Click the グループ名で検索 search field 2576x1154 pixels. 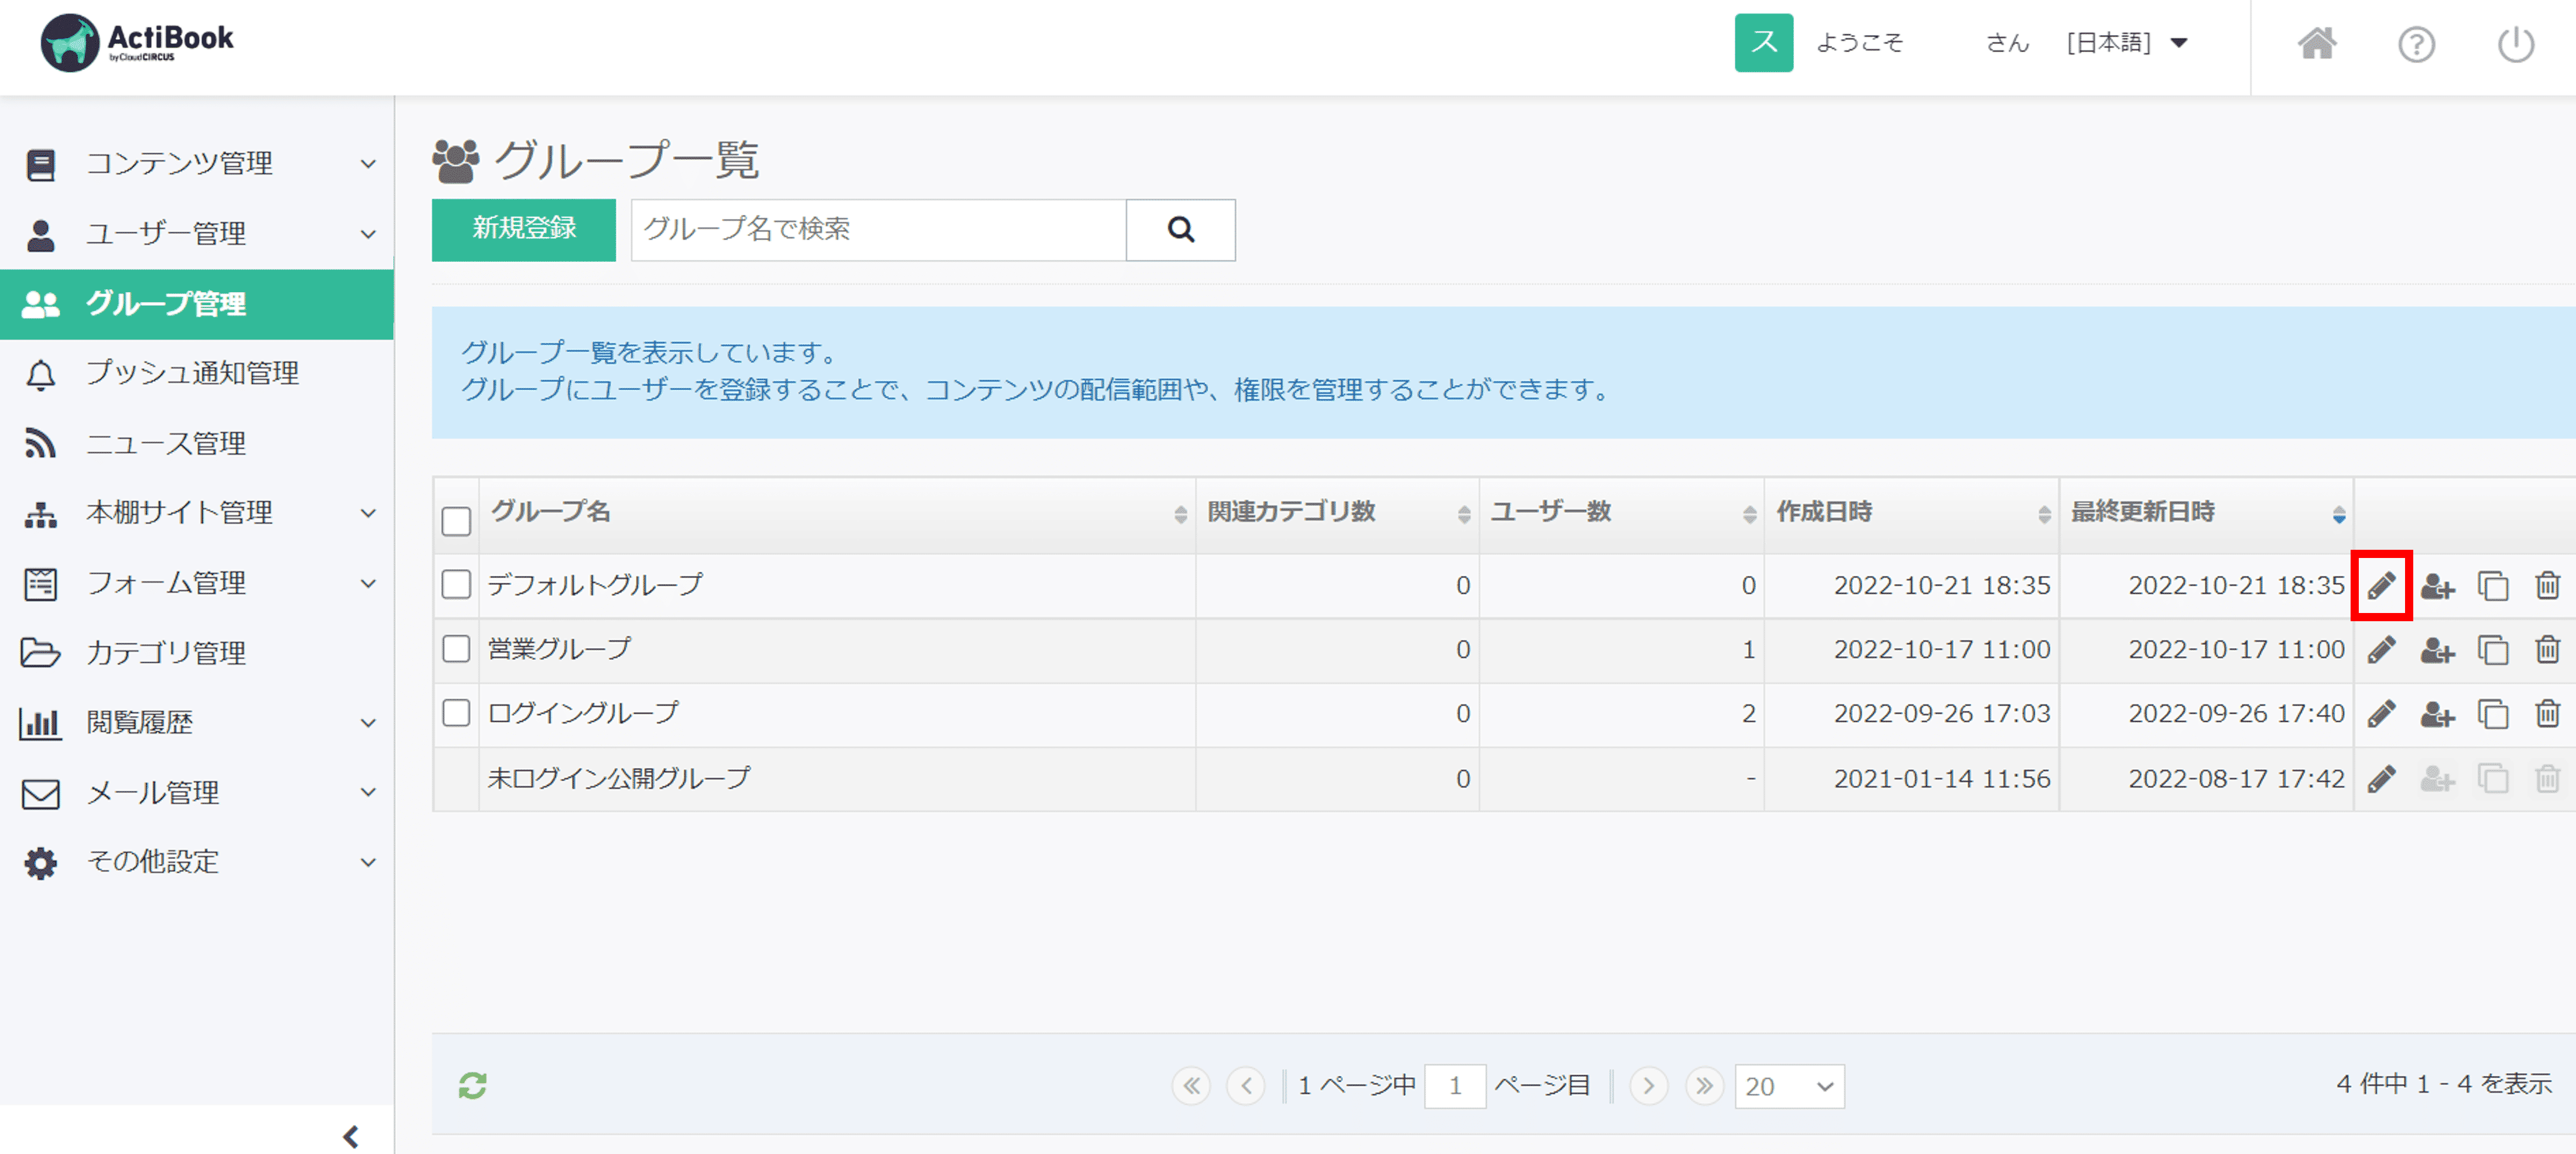(x=878, y=230)
